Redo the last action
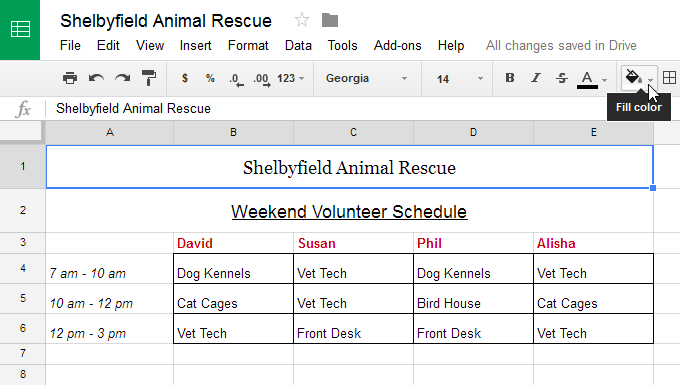 coord(122,78)
